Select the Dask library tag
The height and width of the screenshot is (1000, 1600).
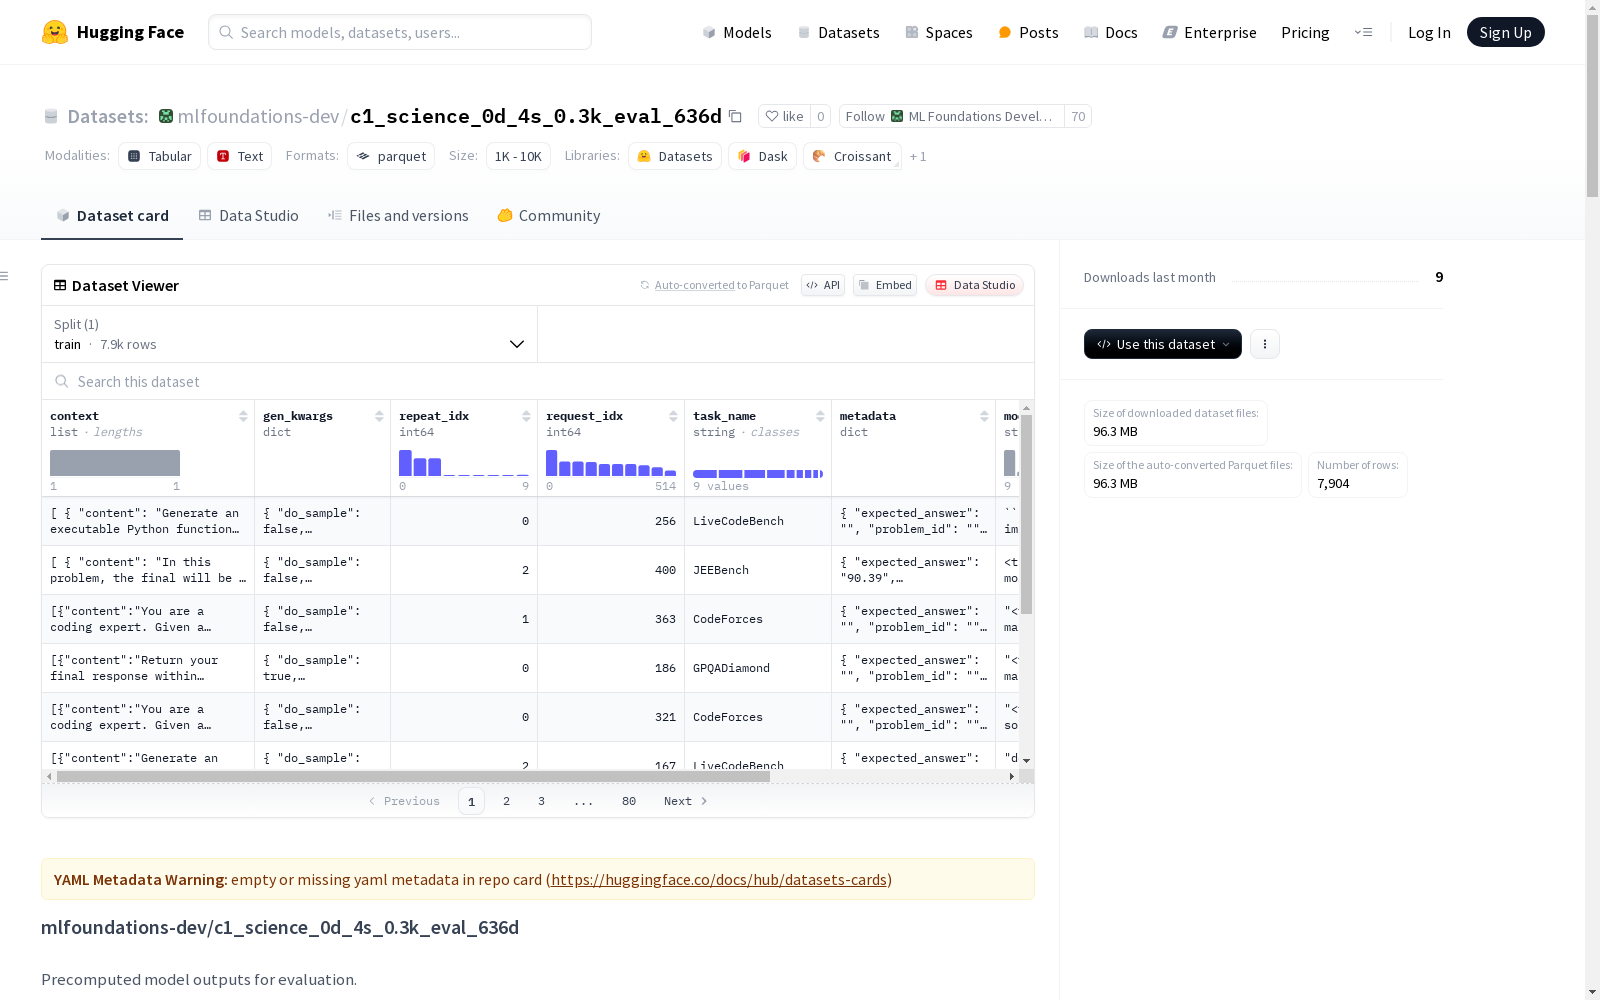click(763, 156)
